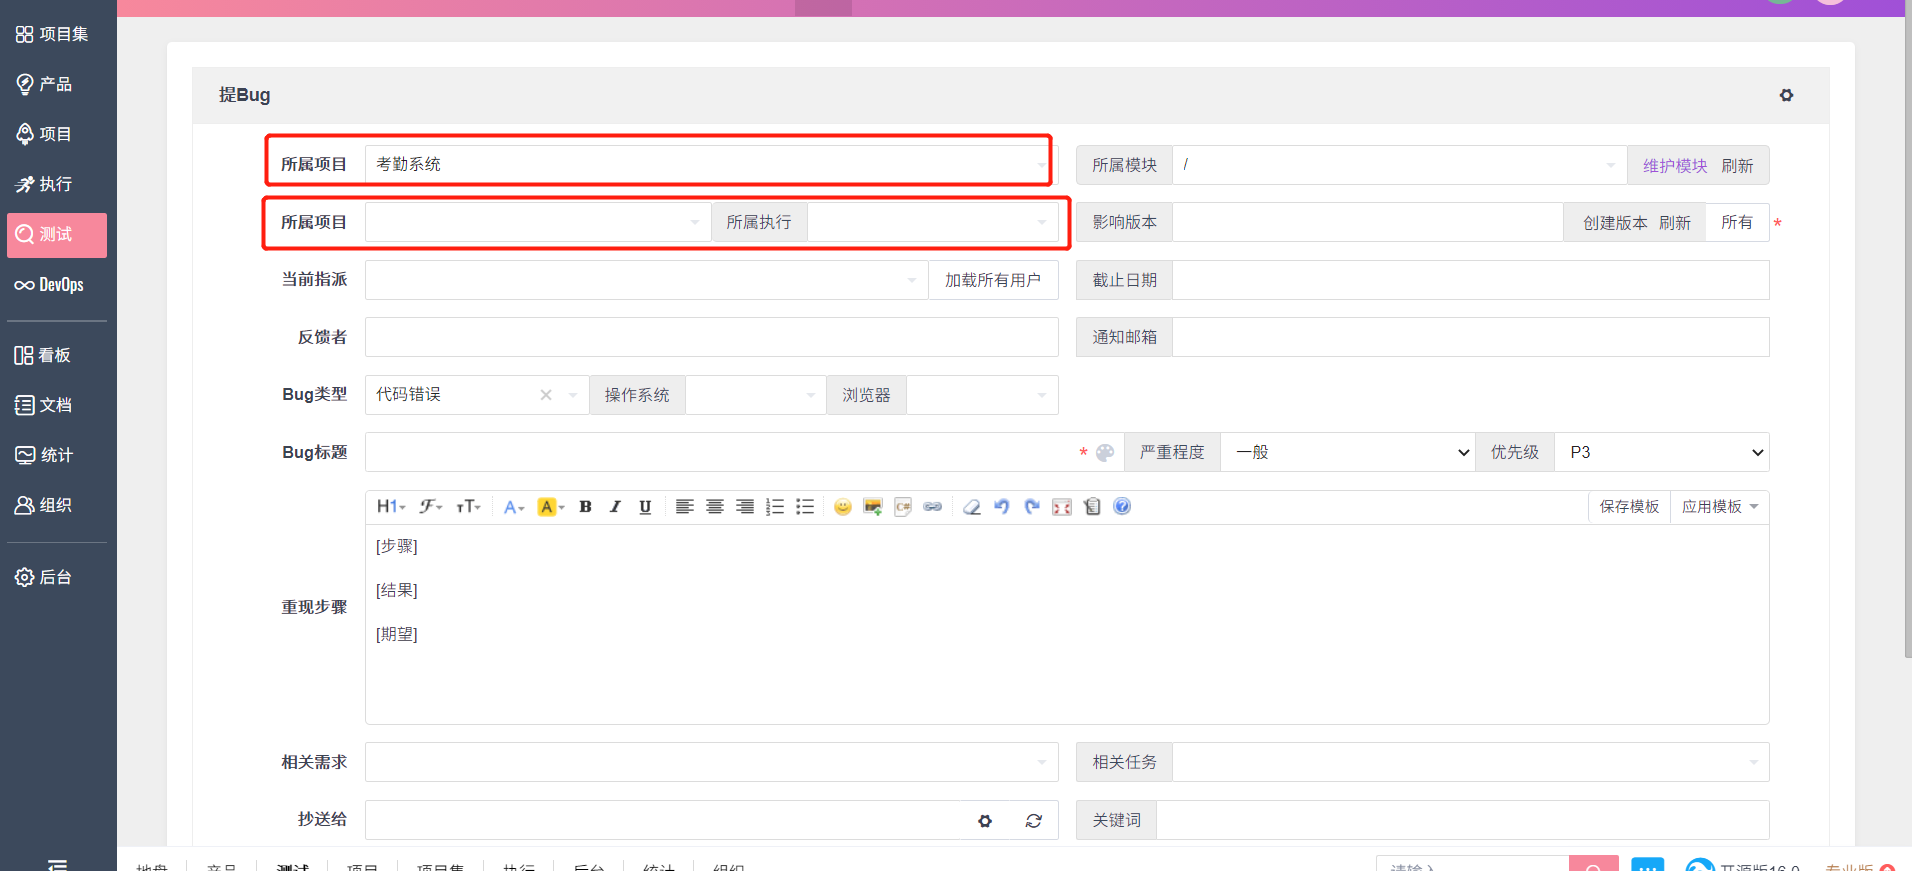
Task: Open the 严重程度 select showing 一般
Action: (1348, 453)
